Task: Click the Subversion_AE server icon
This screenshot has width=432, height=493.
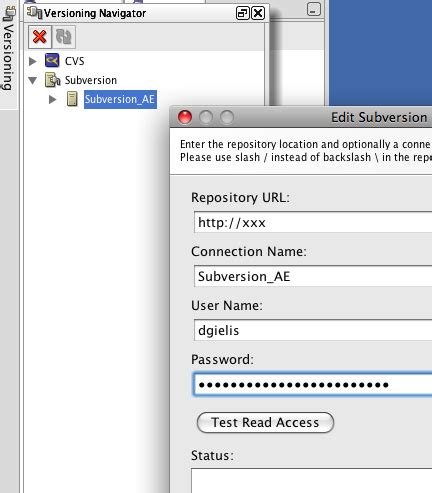Action: point(72,99)
